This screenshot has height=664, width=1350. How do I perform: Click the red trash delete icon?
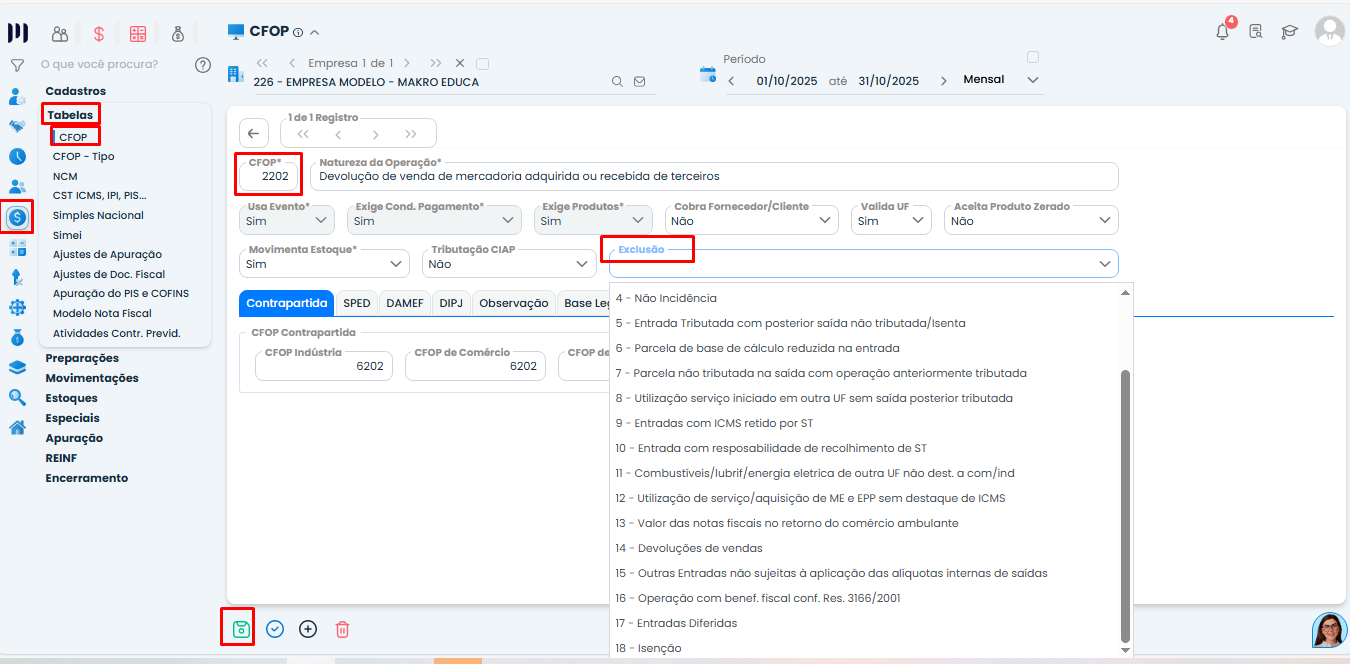click(x=342, y=629)
